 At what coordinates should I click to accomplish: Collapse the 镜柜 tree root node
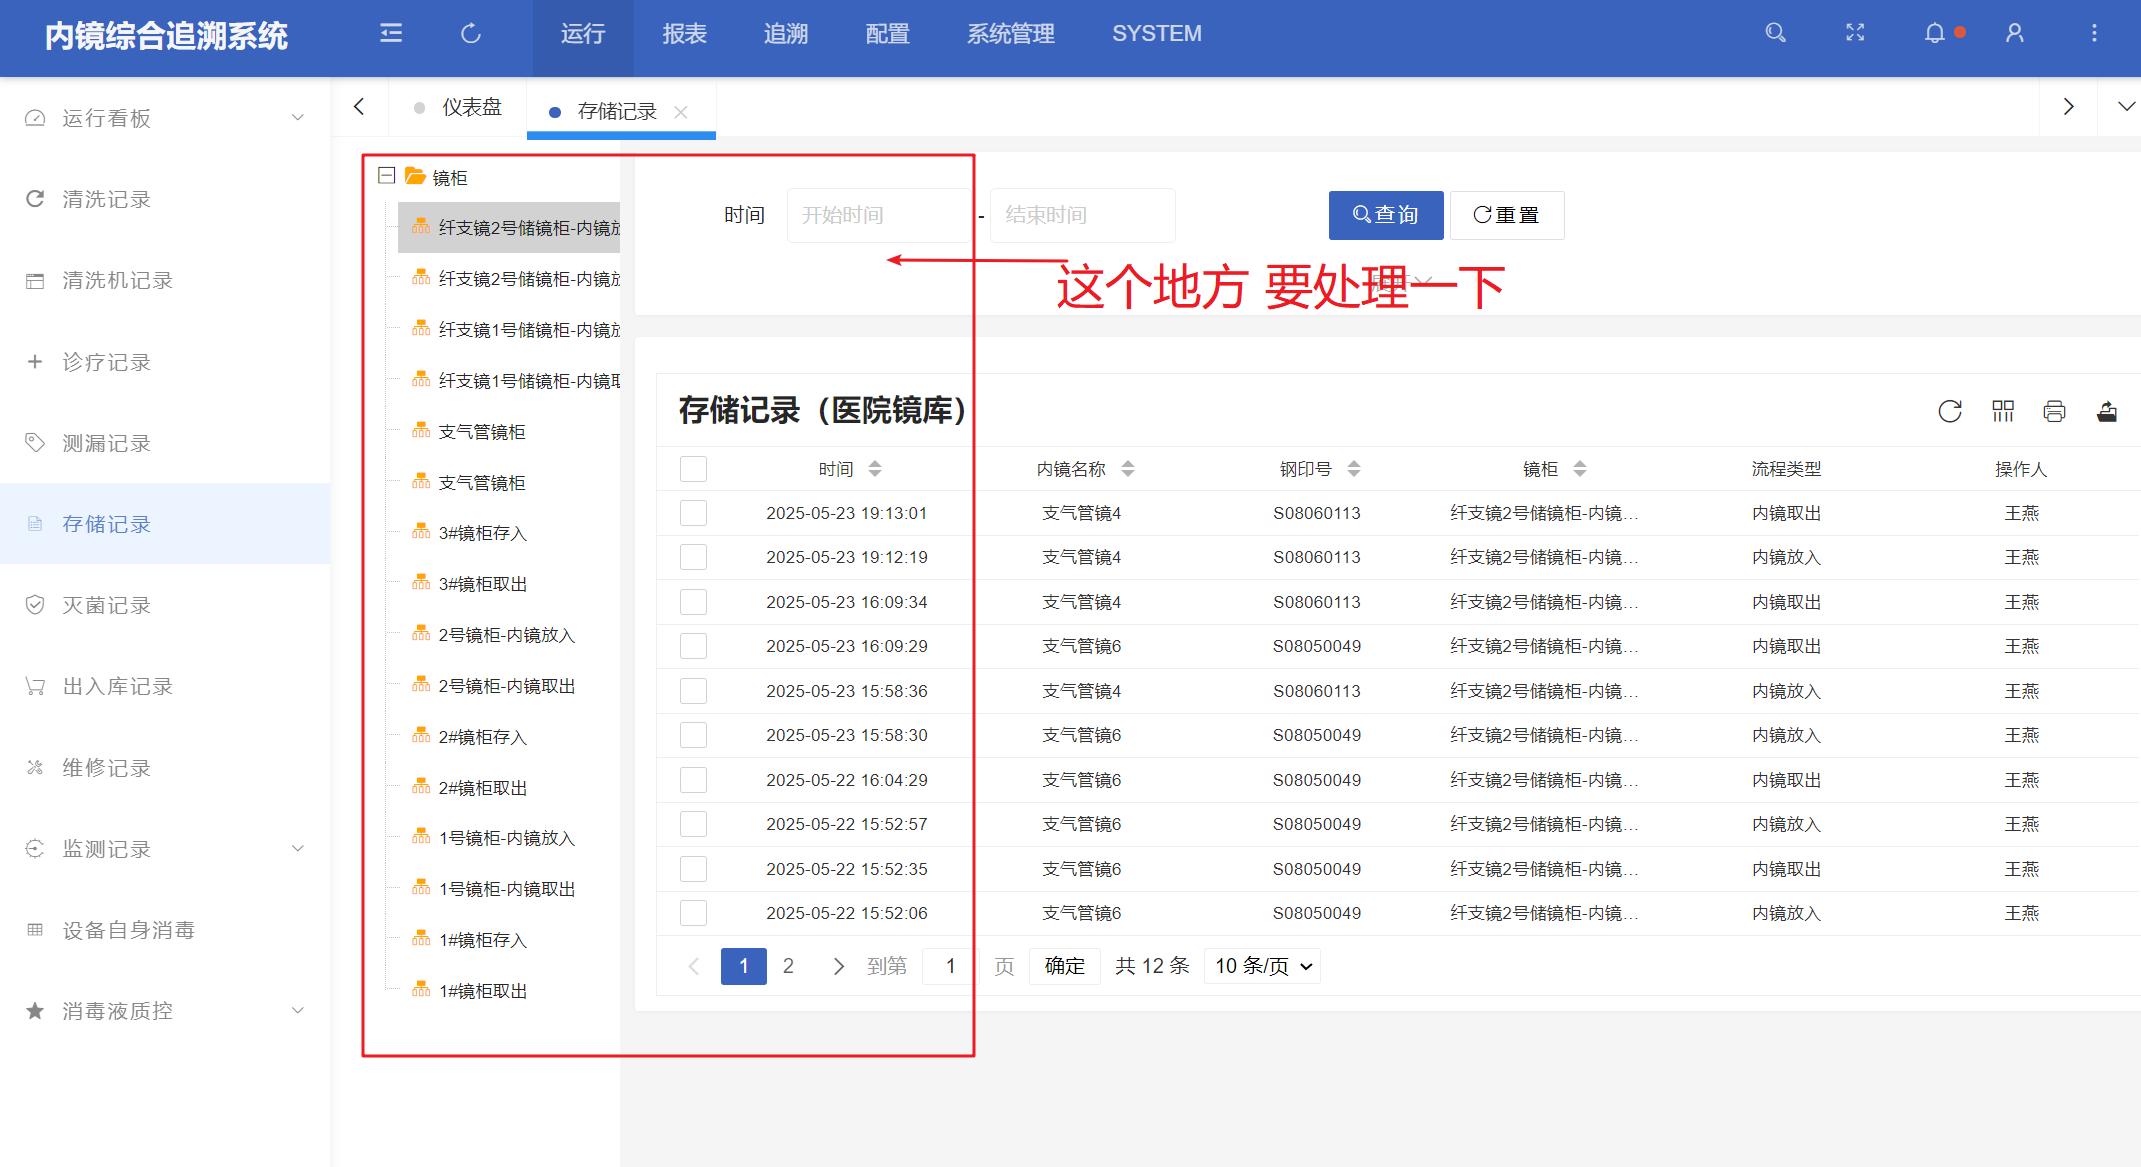click(387, 176)
